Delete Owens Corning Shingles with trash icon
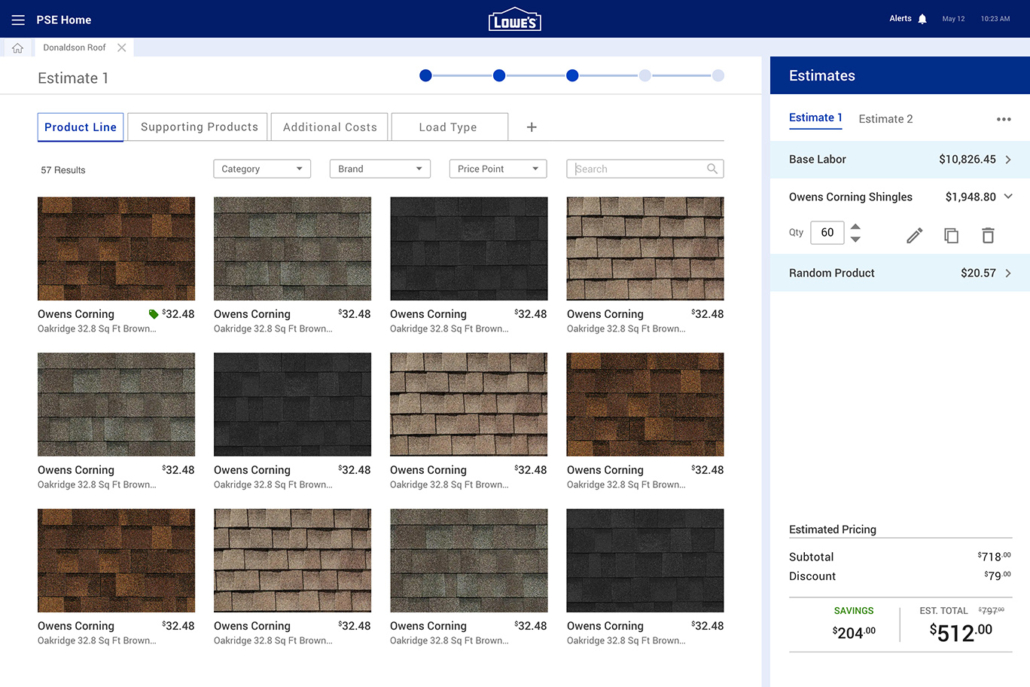The image size is (1030, 687). point(988,235)
